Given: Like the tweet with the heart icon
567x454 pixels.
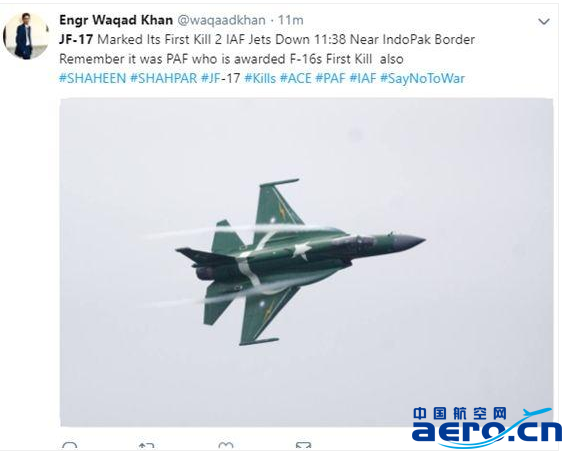Looking at the screenshot, I should [226, 446].
